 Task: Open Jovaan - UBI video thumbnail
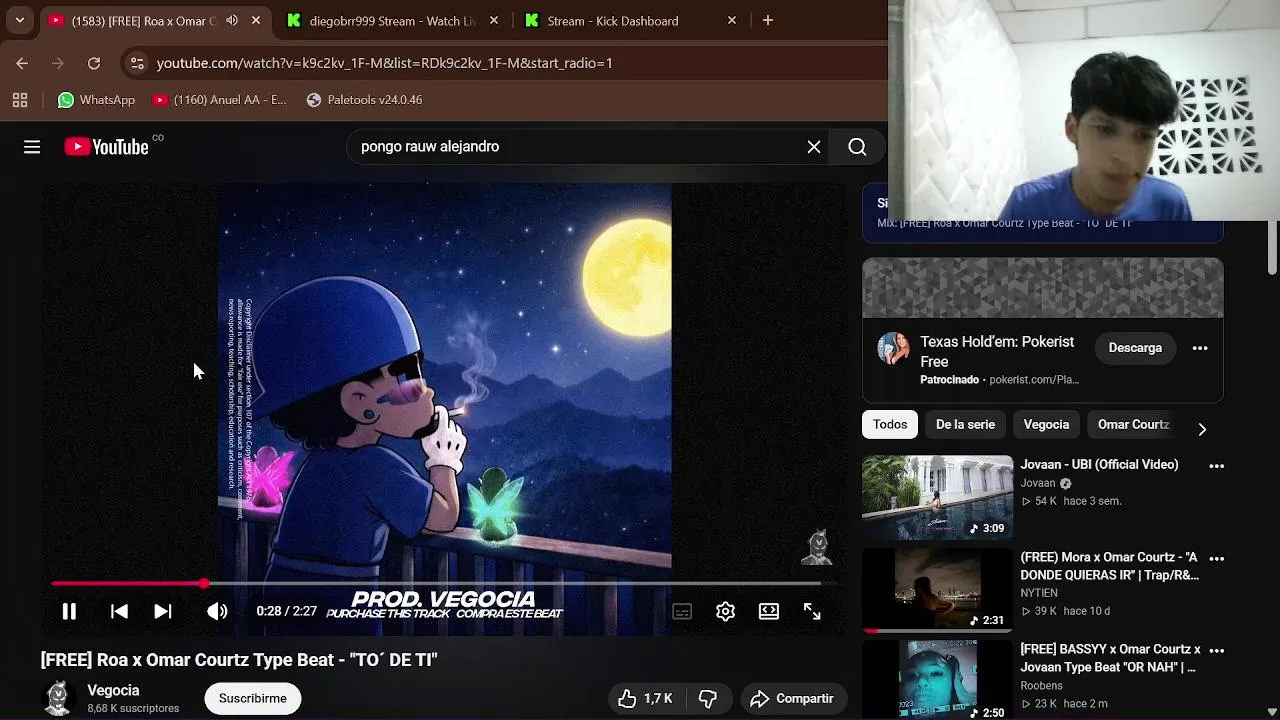[937, 498]
